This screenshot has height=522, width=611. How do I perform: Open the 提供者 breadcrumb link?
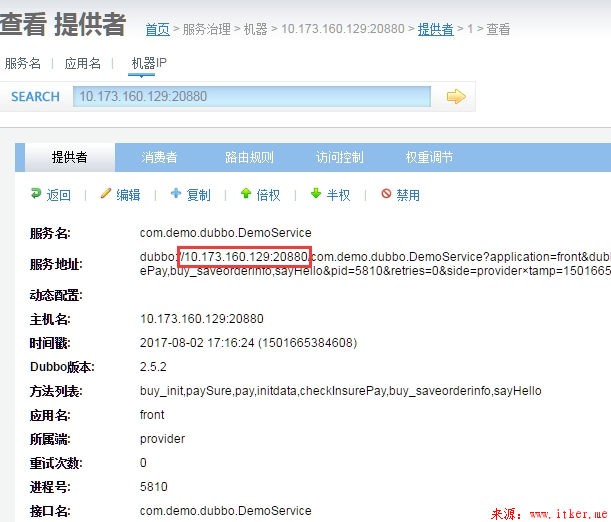[x=436, y=29]
